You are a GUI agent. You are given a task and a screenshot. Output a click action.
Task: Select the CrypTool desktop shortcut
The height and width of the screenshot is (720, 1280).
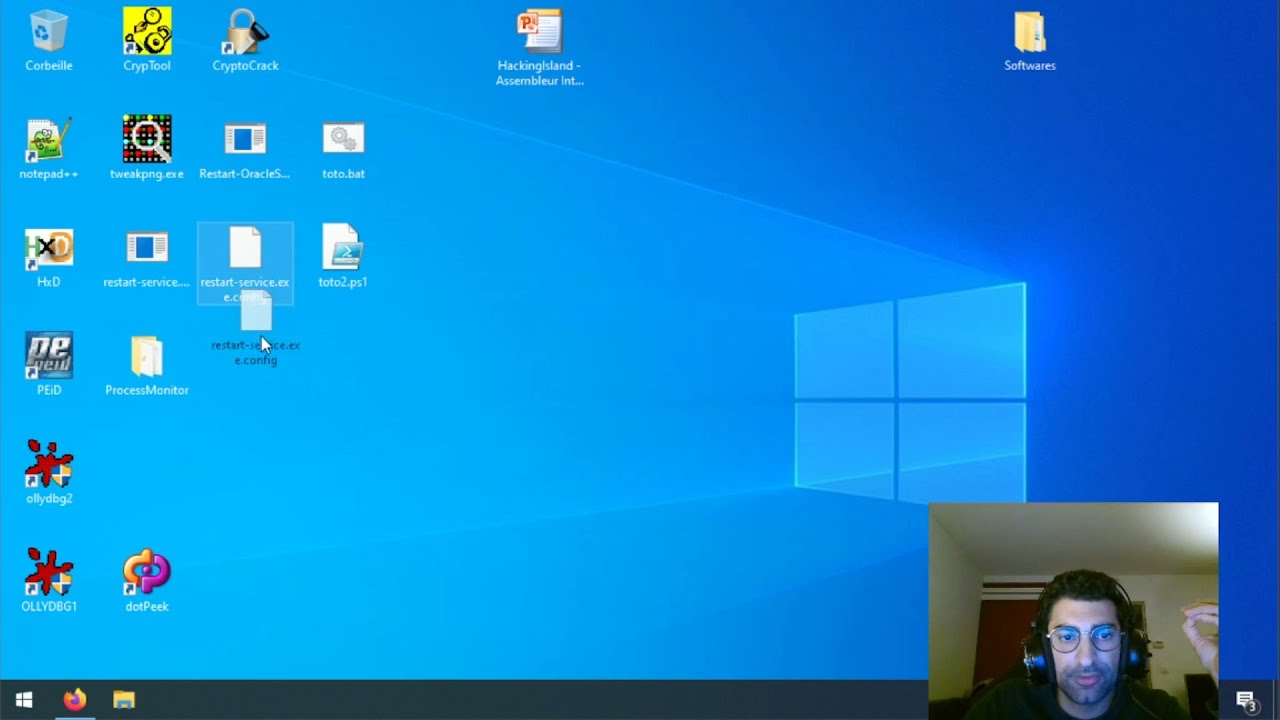(147, 41)
